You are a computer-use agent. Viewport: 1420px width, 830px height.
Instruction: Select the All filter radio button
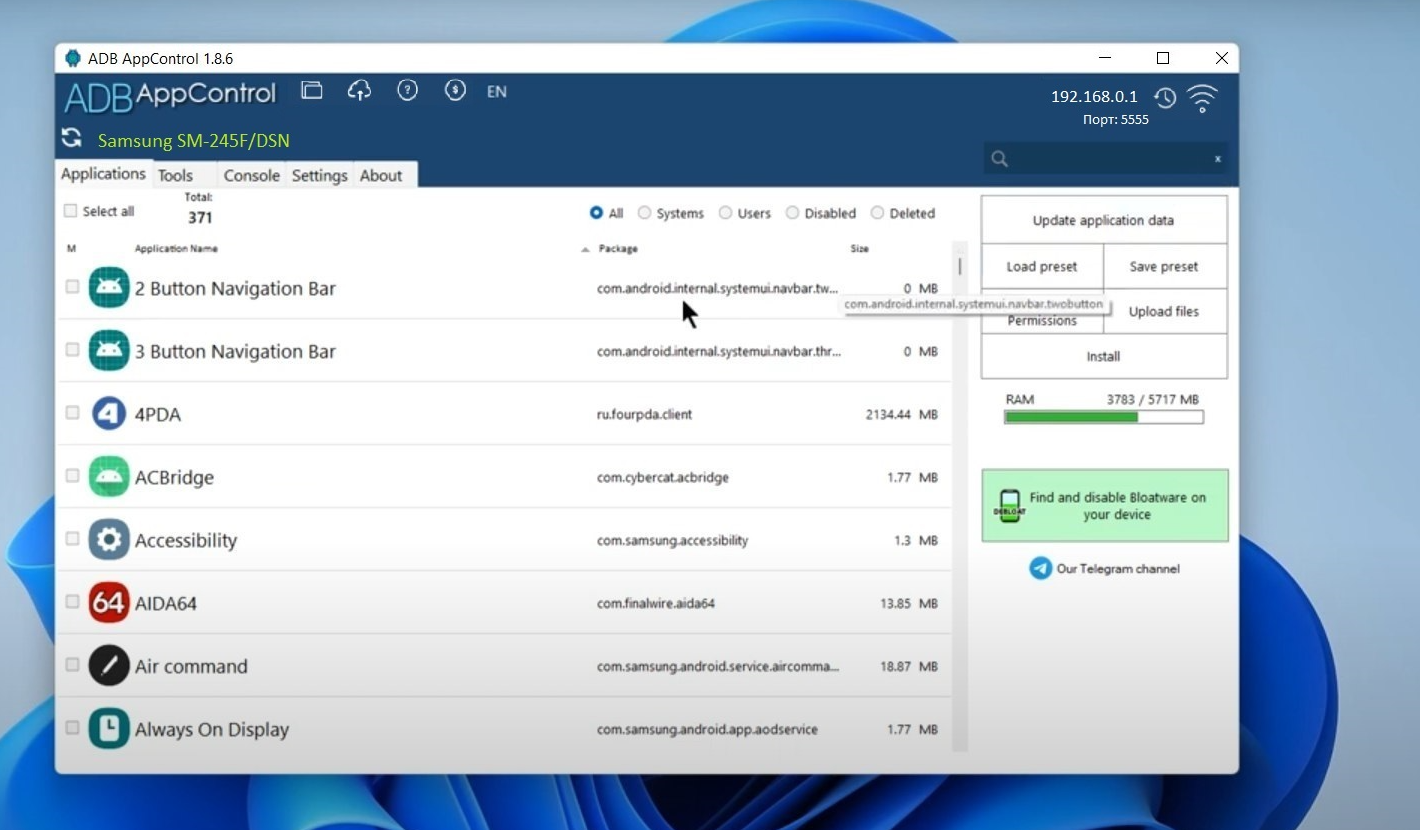(x=596, y=213)
